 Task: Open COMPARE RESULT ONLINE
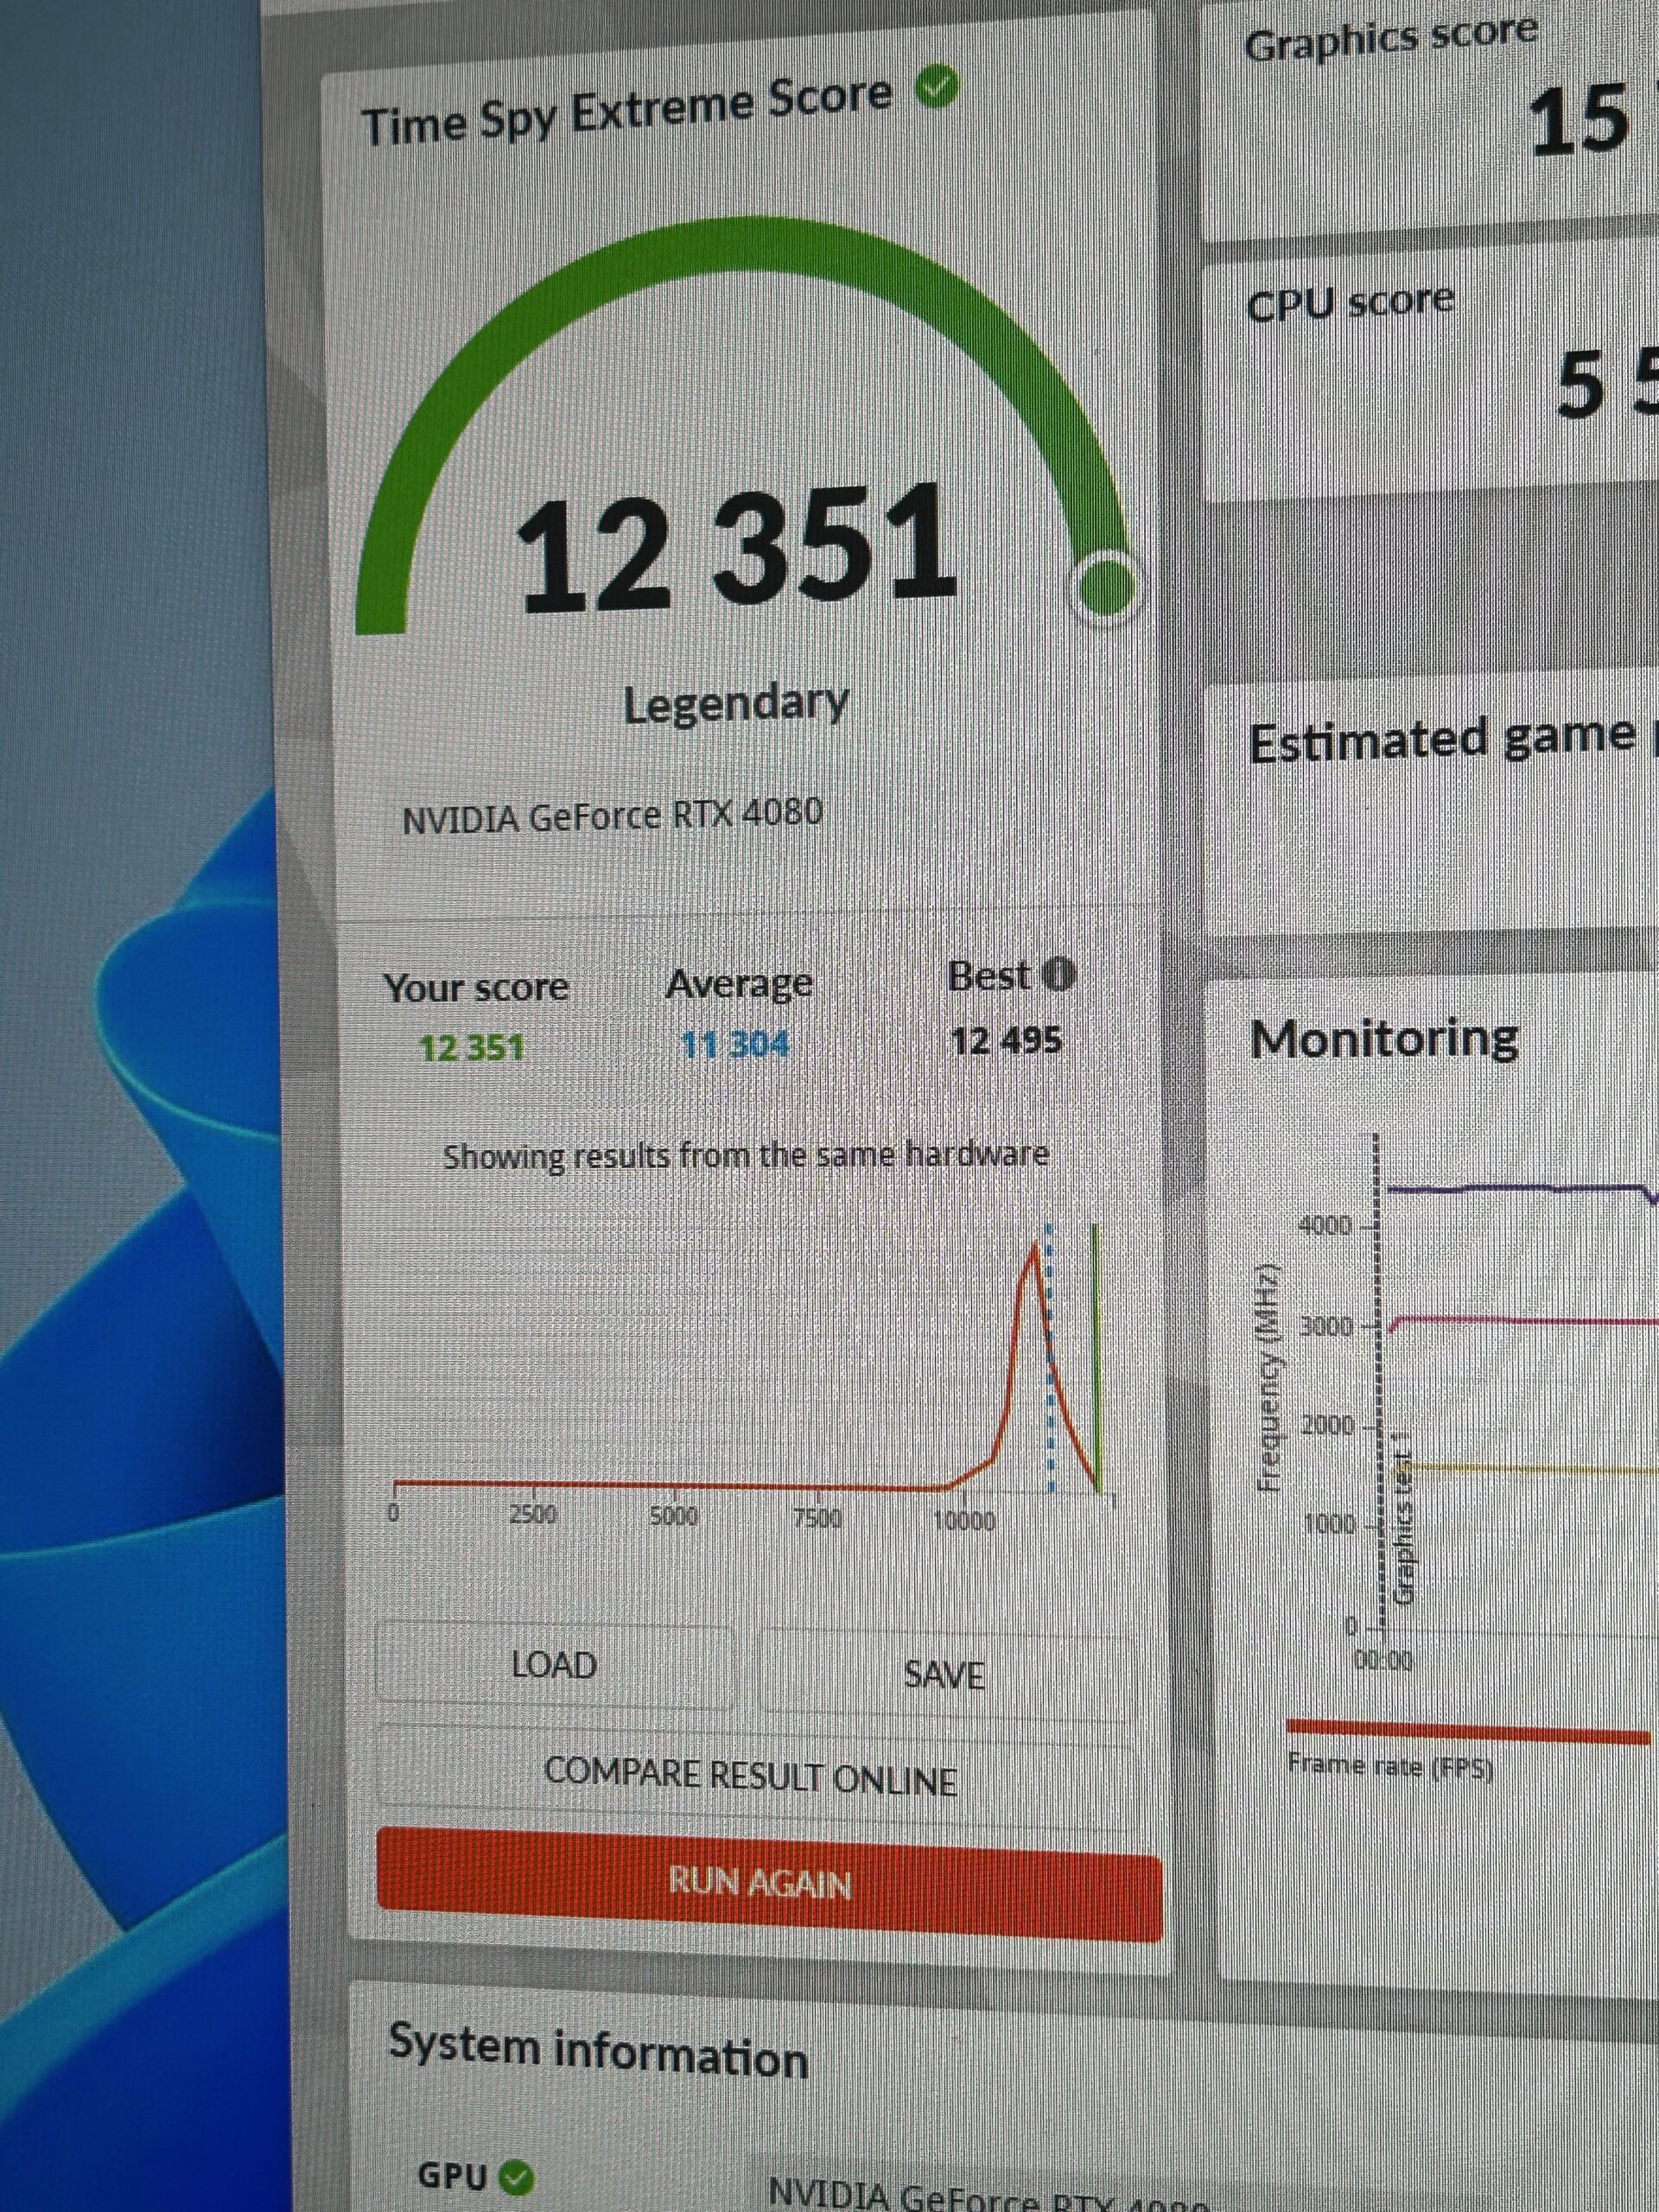click(x=750, y=1776)
